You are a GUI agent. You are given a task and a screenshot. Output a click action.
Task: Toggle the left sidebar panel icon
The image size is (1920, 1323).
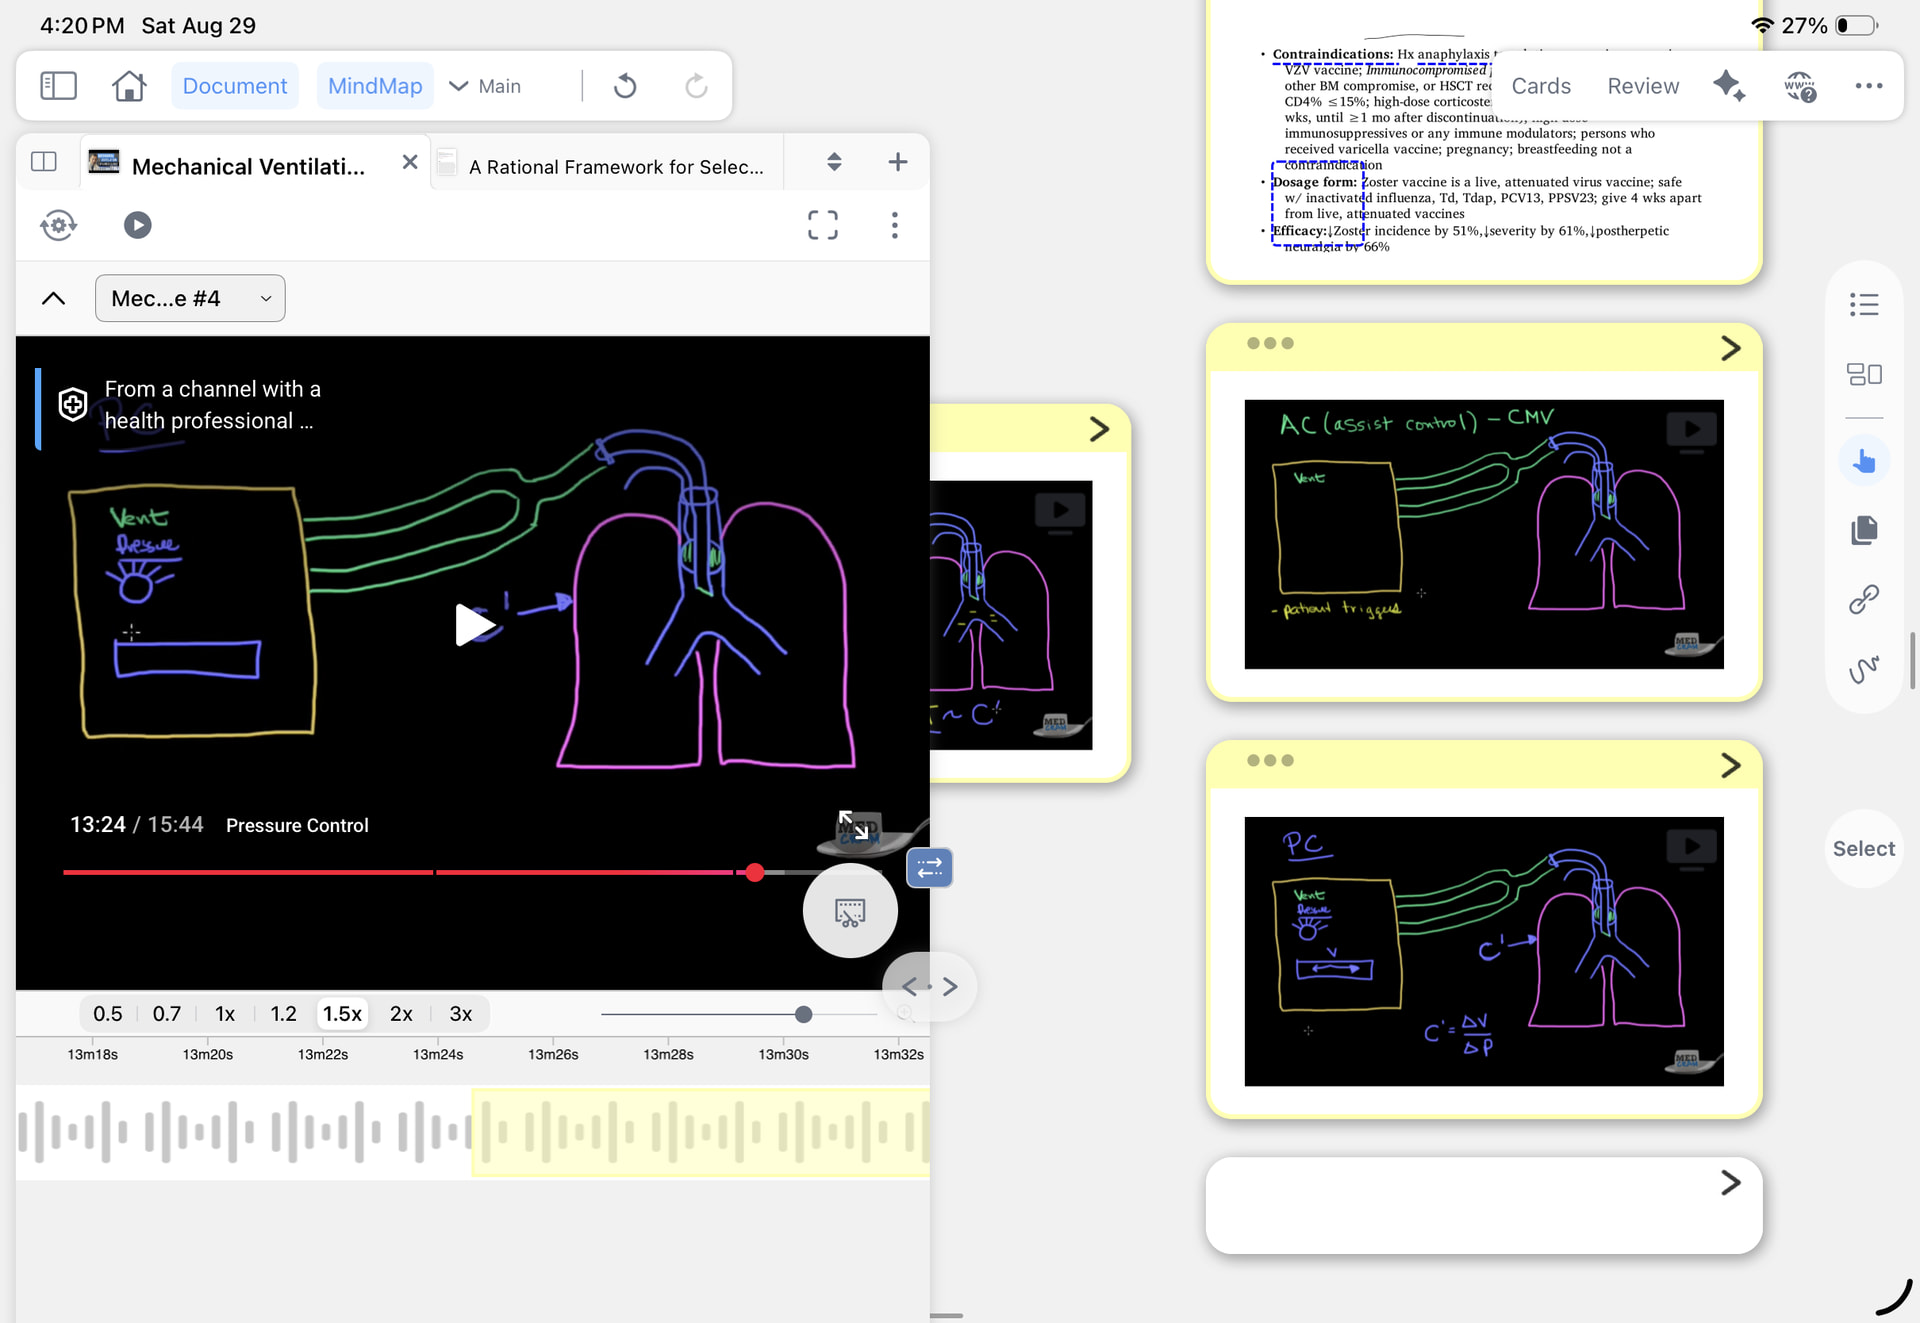click(58, 86)
